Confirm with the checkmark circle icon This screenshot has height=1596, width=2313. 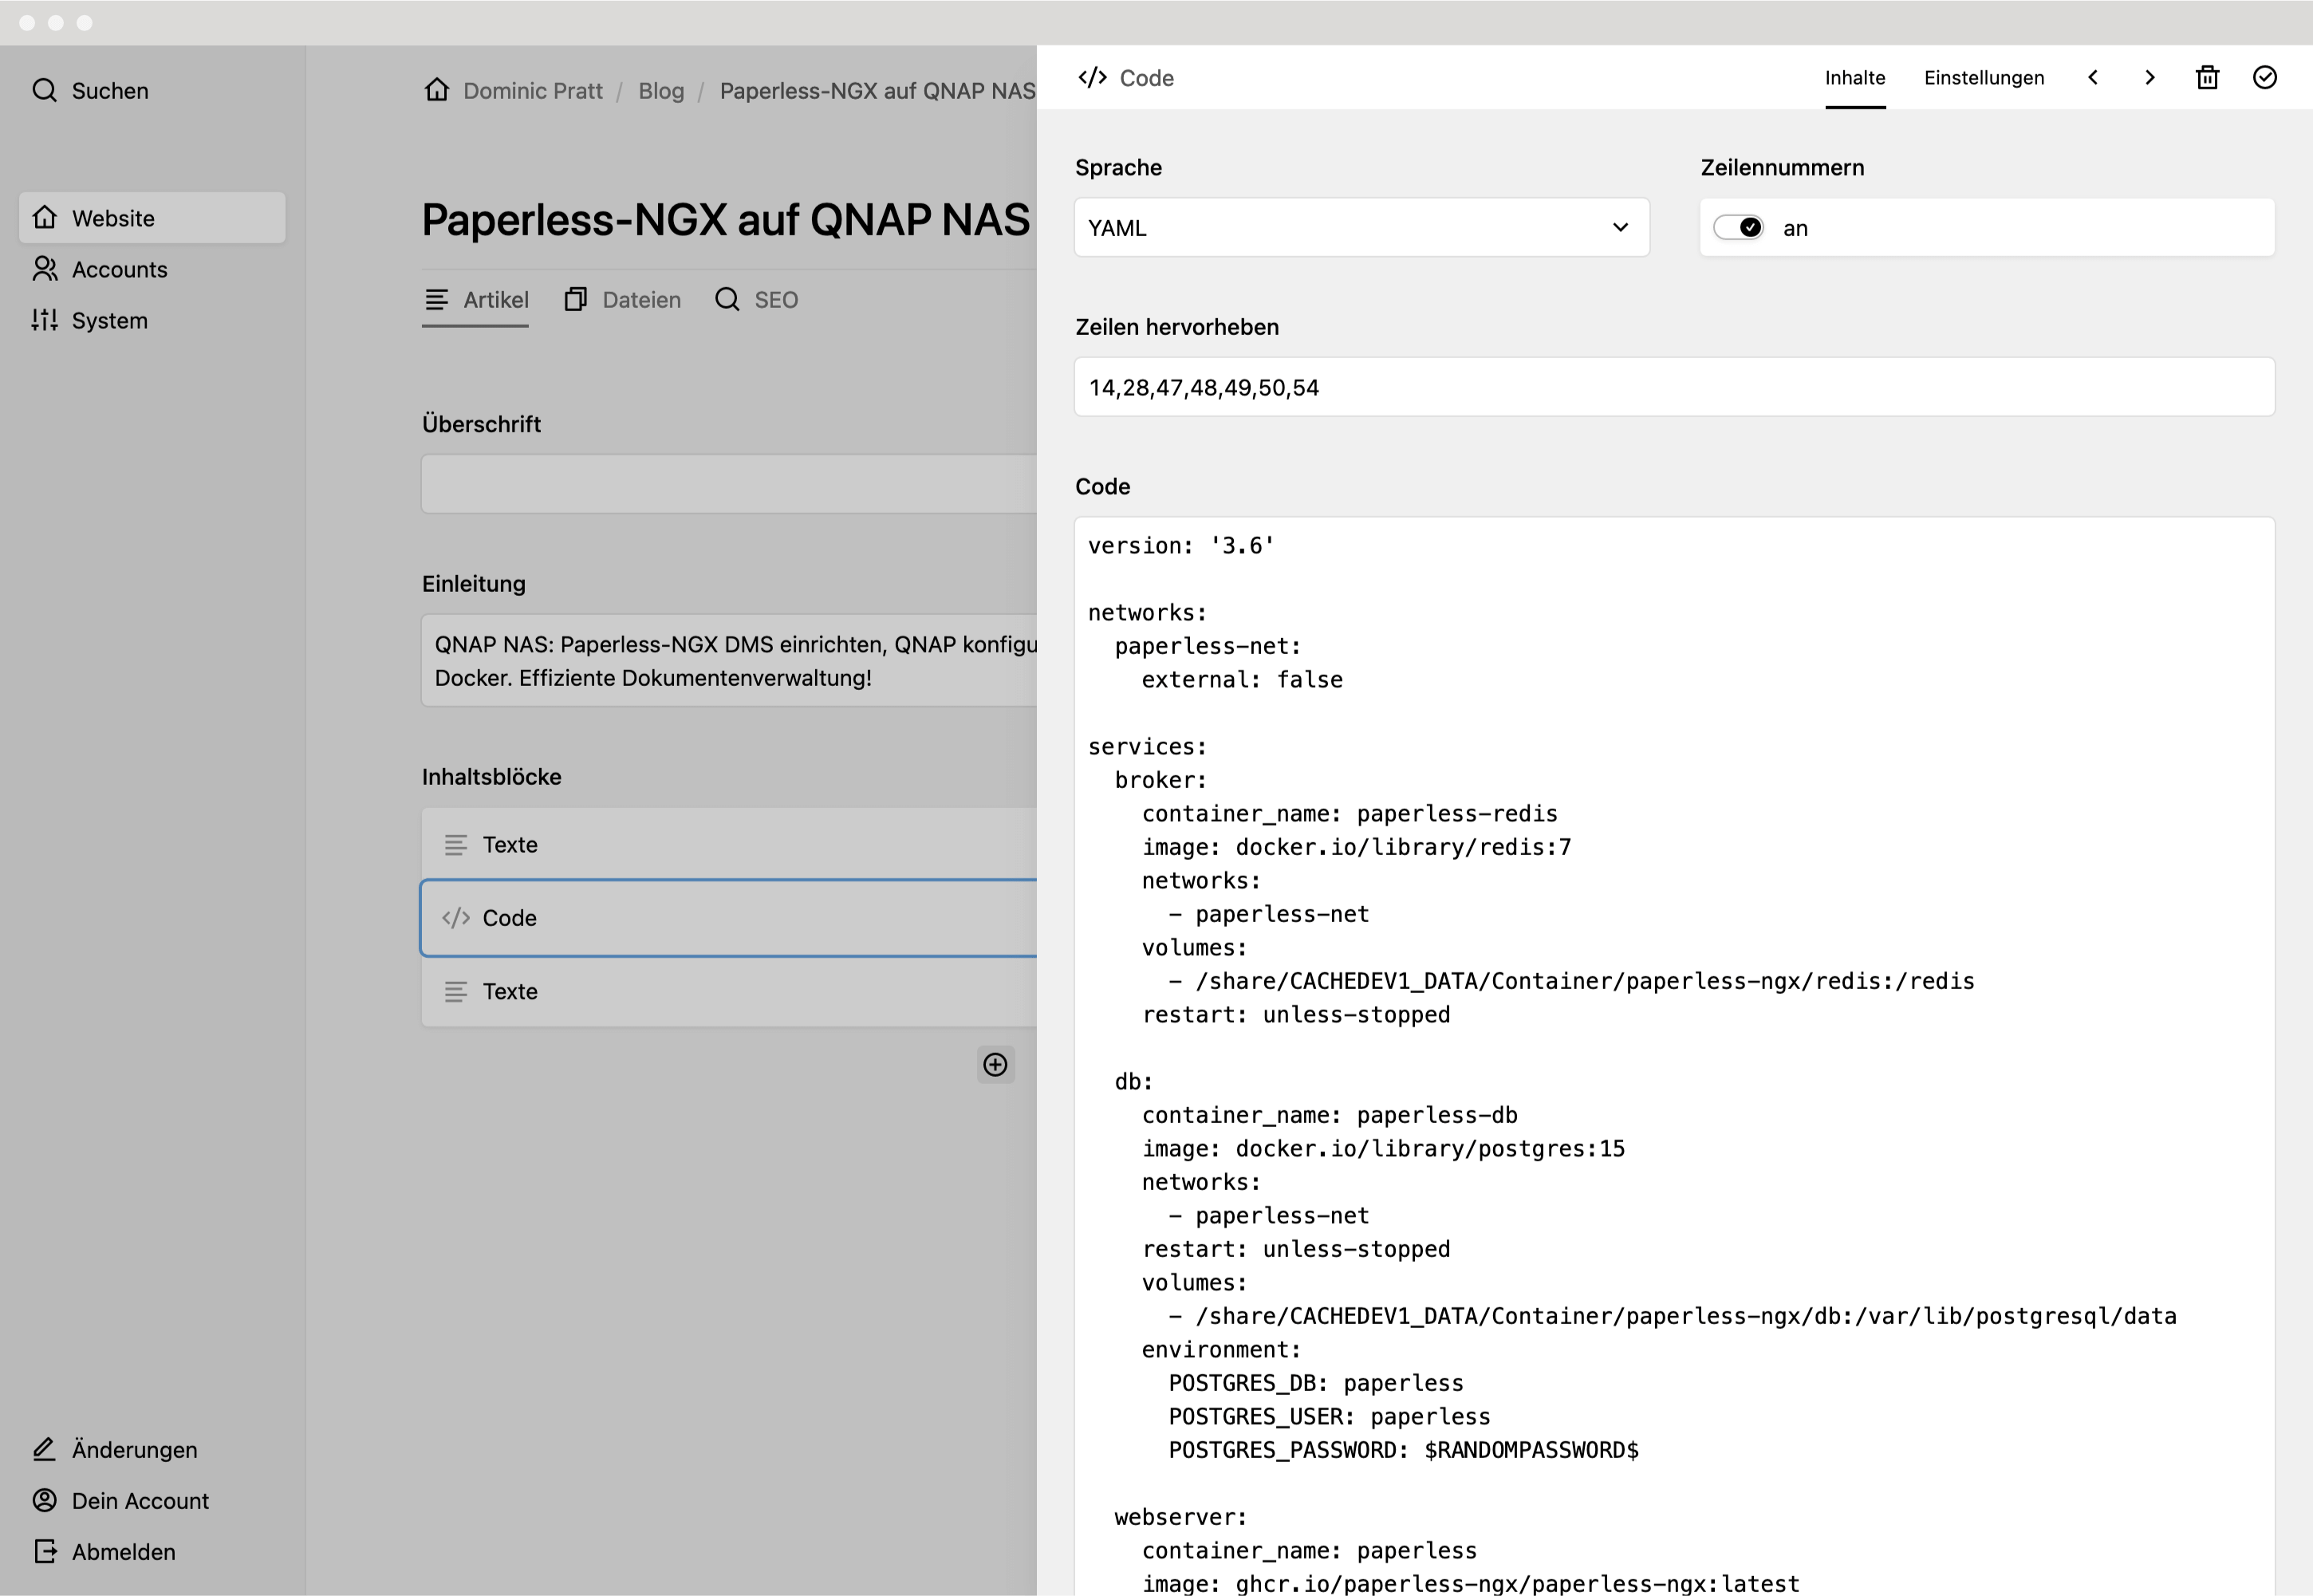2265,77
